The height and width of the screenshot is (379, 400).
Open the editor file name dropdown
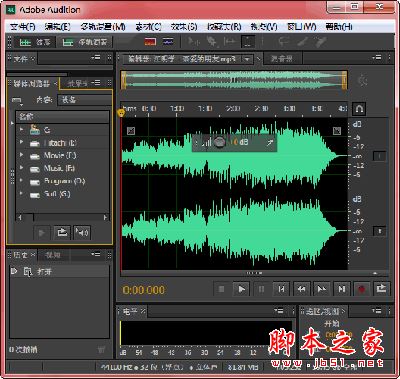point(247,59)
